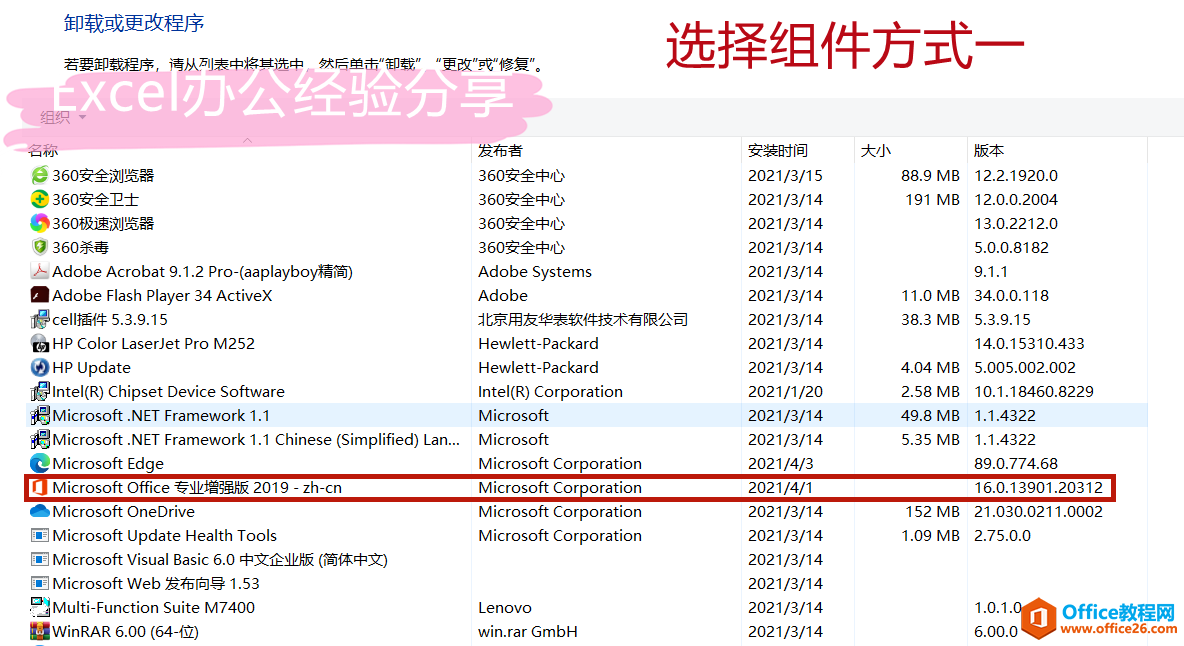Click the Adobe Acrobat 9.1.2 Pro icon

tap(39, 271)
